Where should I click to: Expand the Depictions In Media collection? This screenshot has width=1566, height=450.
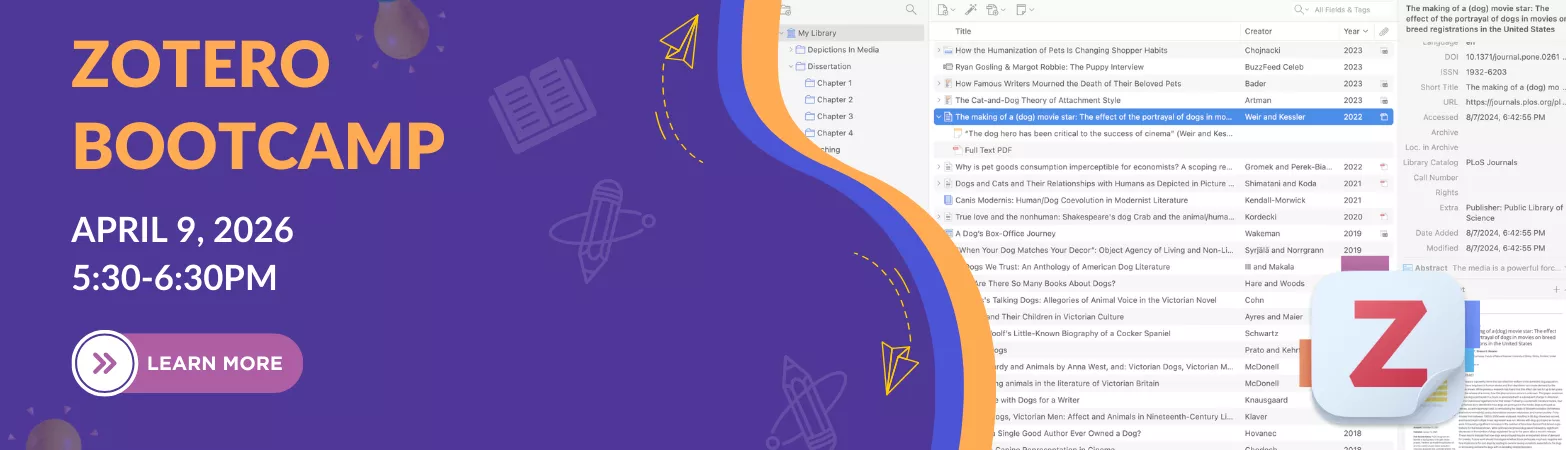click(x=790, y=50)
